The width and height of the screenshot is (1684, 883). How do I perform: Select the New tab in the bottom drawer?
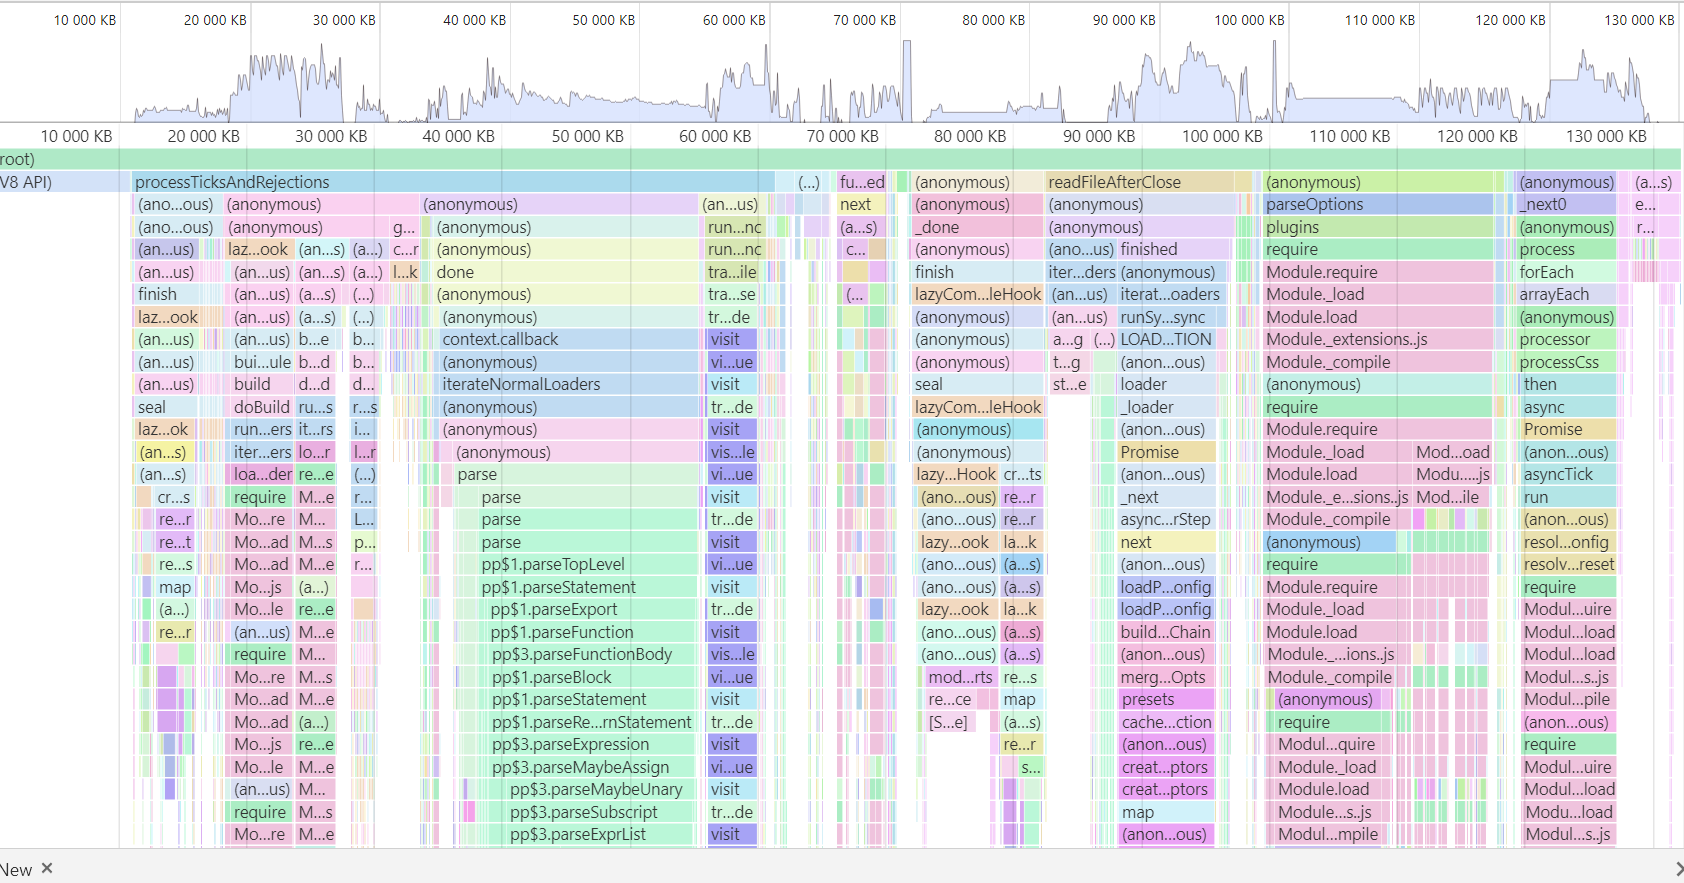click(16, 869)
